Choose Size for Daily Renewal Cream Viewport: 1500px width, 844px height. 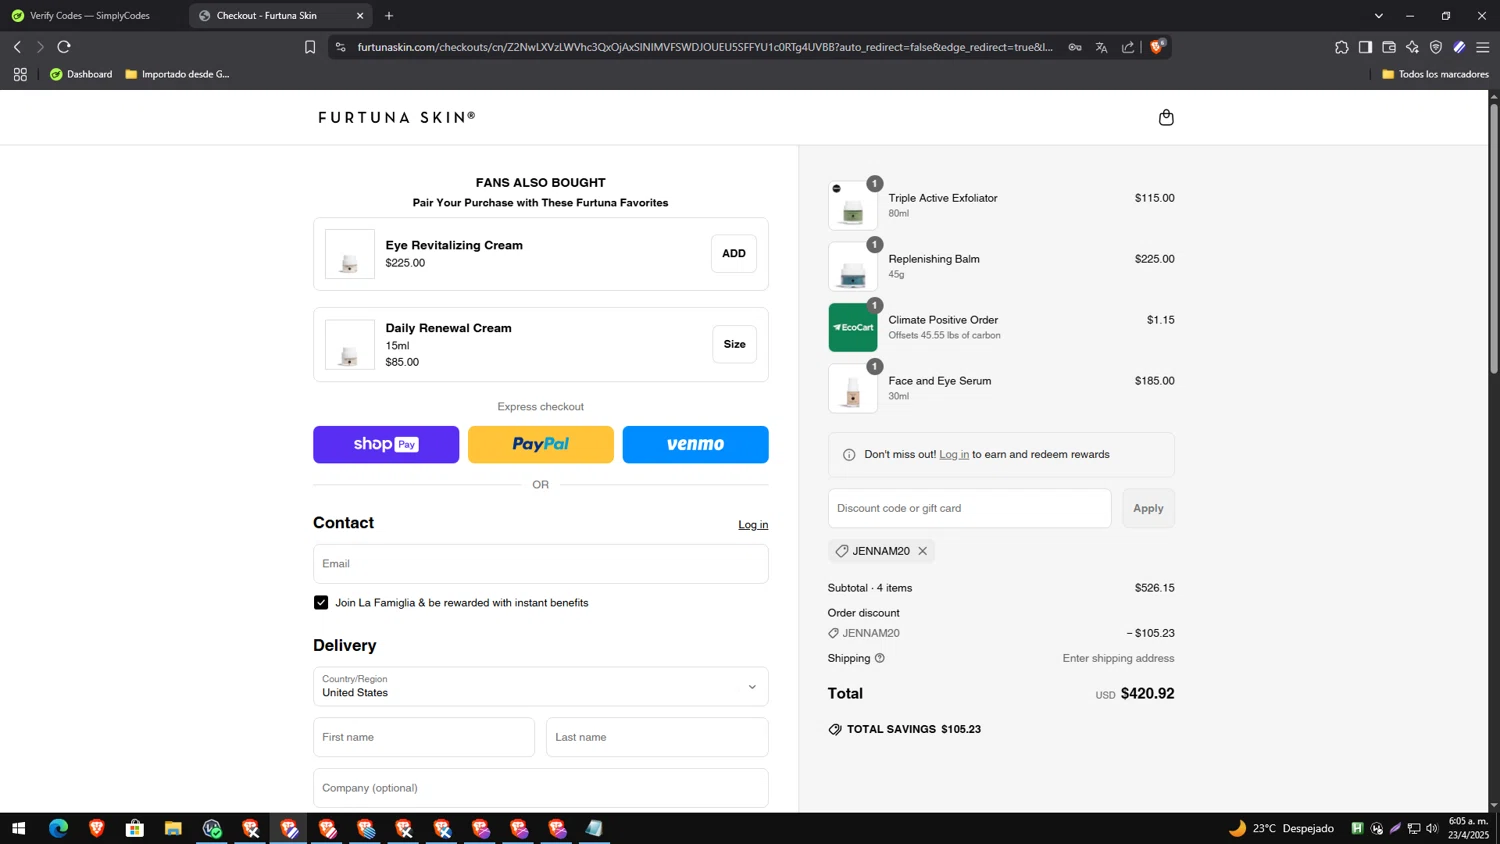(x=734, y=344)
